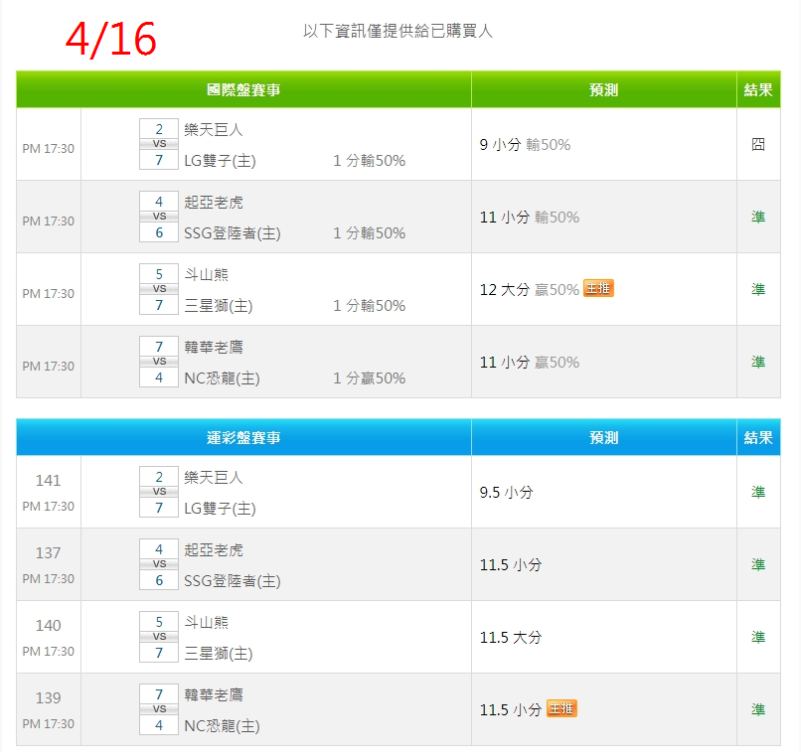Click NC恐龍(主) in the 國際盤賽事 table

click(222, 379)
